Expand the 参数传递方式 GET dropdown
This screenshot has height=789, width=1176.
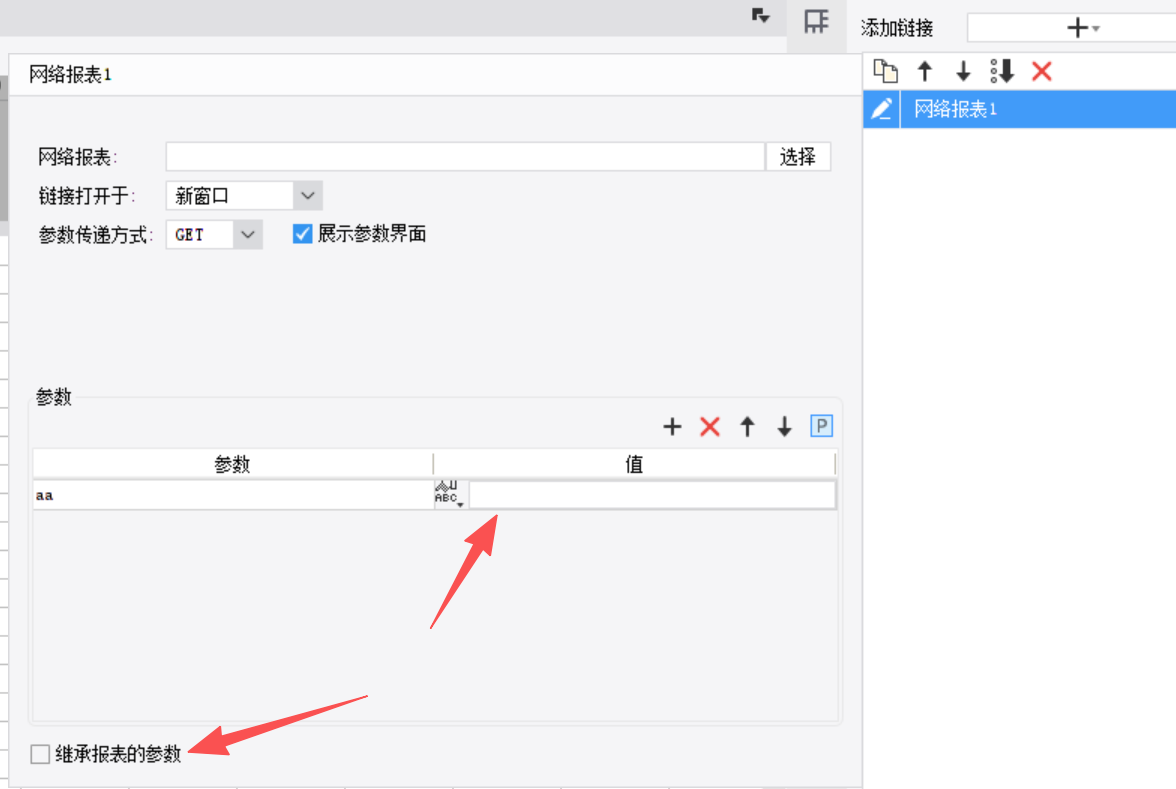(x=248, y=234)
